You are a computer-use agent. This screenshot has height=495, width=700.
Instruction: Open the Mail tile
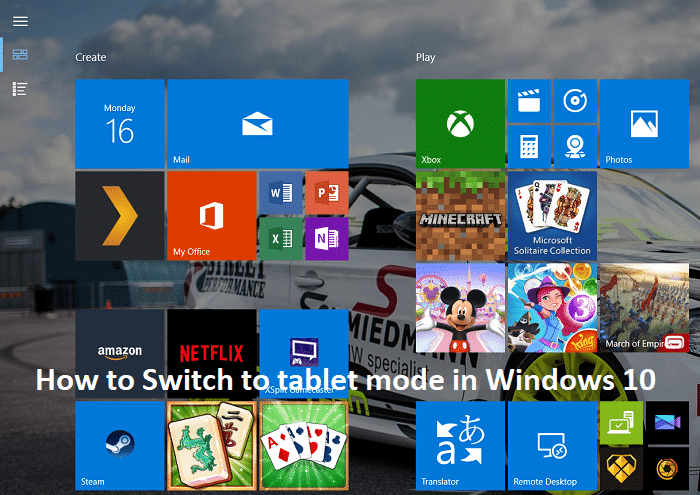click(x=257, y=124)
